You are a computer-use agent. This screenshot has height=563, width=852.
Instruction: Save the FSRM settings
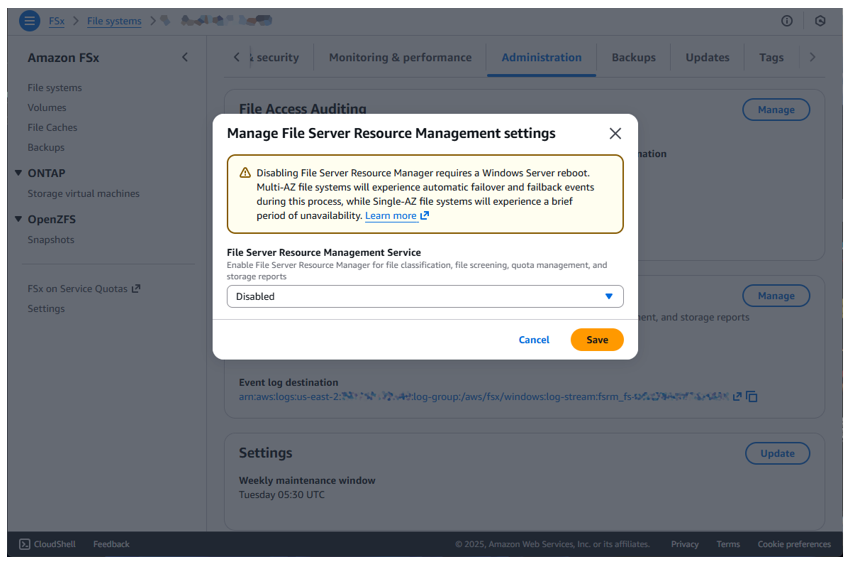[597, 340]
